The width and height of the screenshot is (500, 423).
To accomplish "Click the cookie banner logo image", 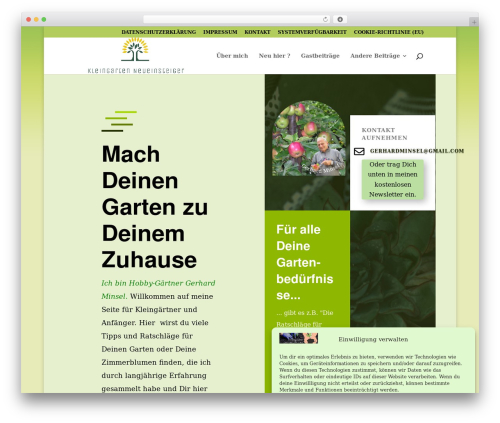I will [298, 338].
